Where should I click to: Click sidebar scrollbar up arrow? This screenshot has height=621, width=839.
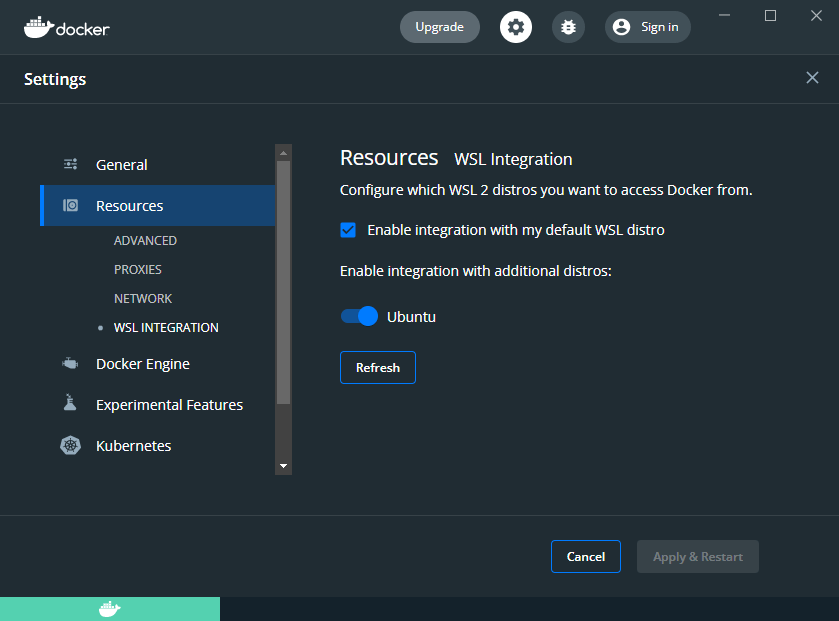(284, 153)
